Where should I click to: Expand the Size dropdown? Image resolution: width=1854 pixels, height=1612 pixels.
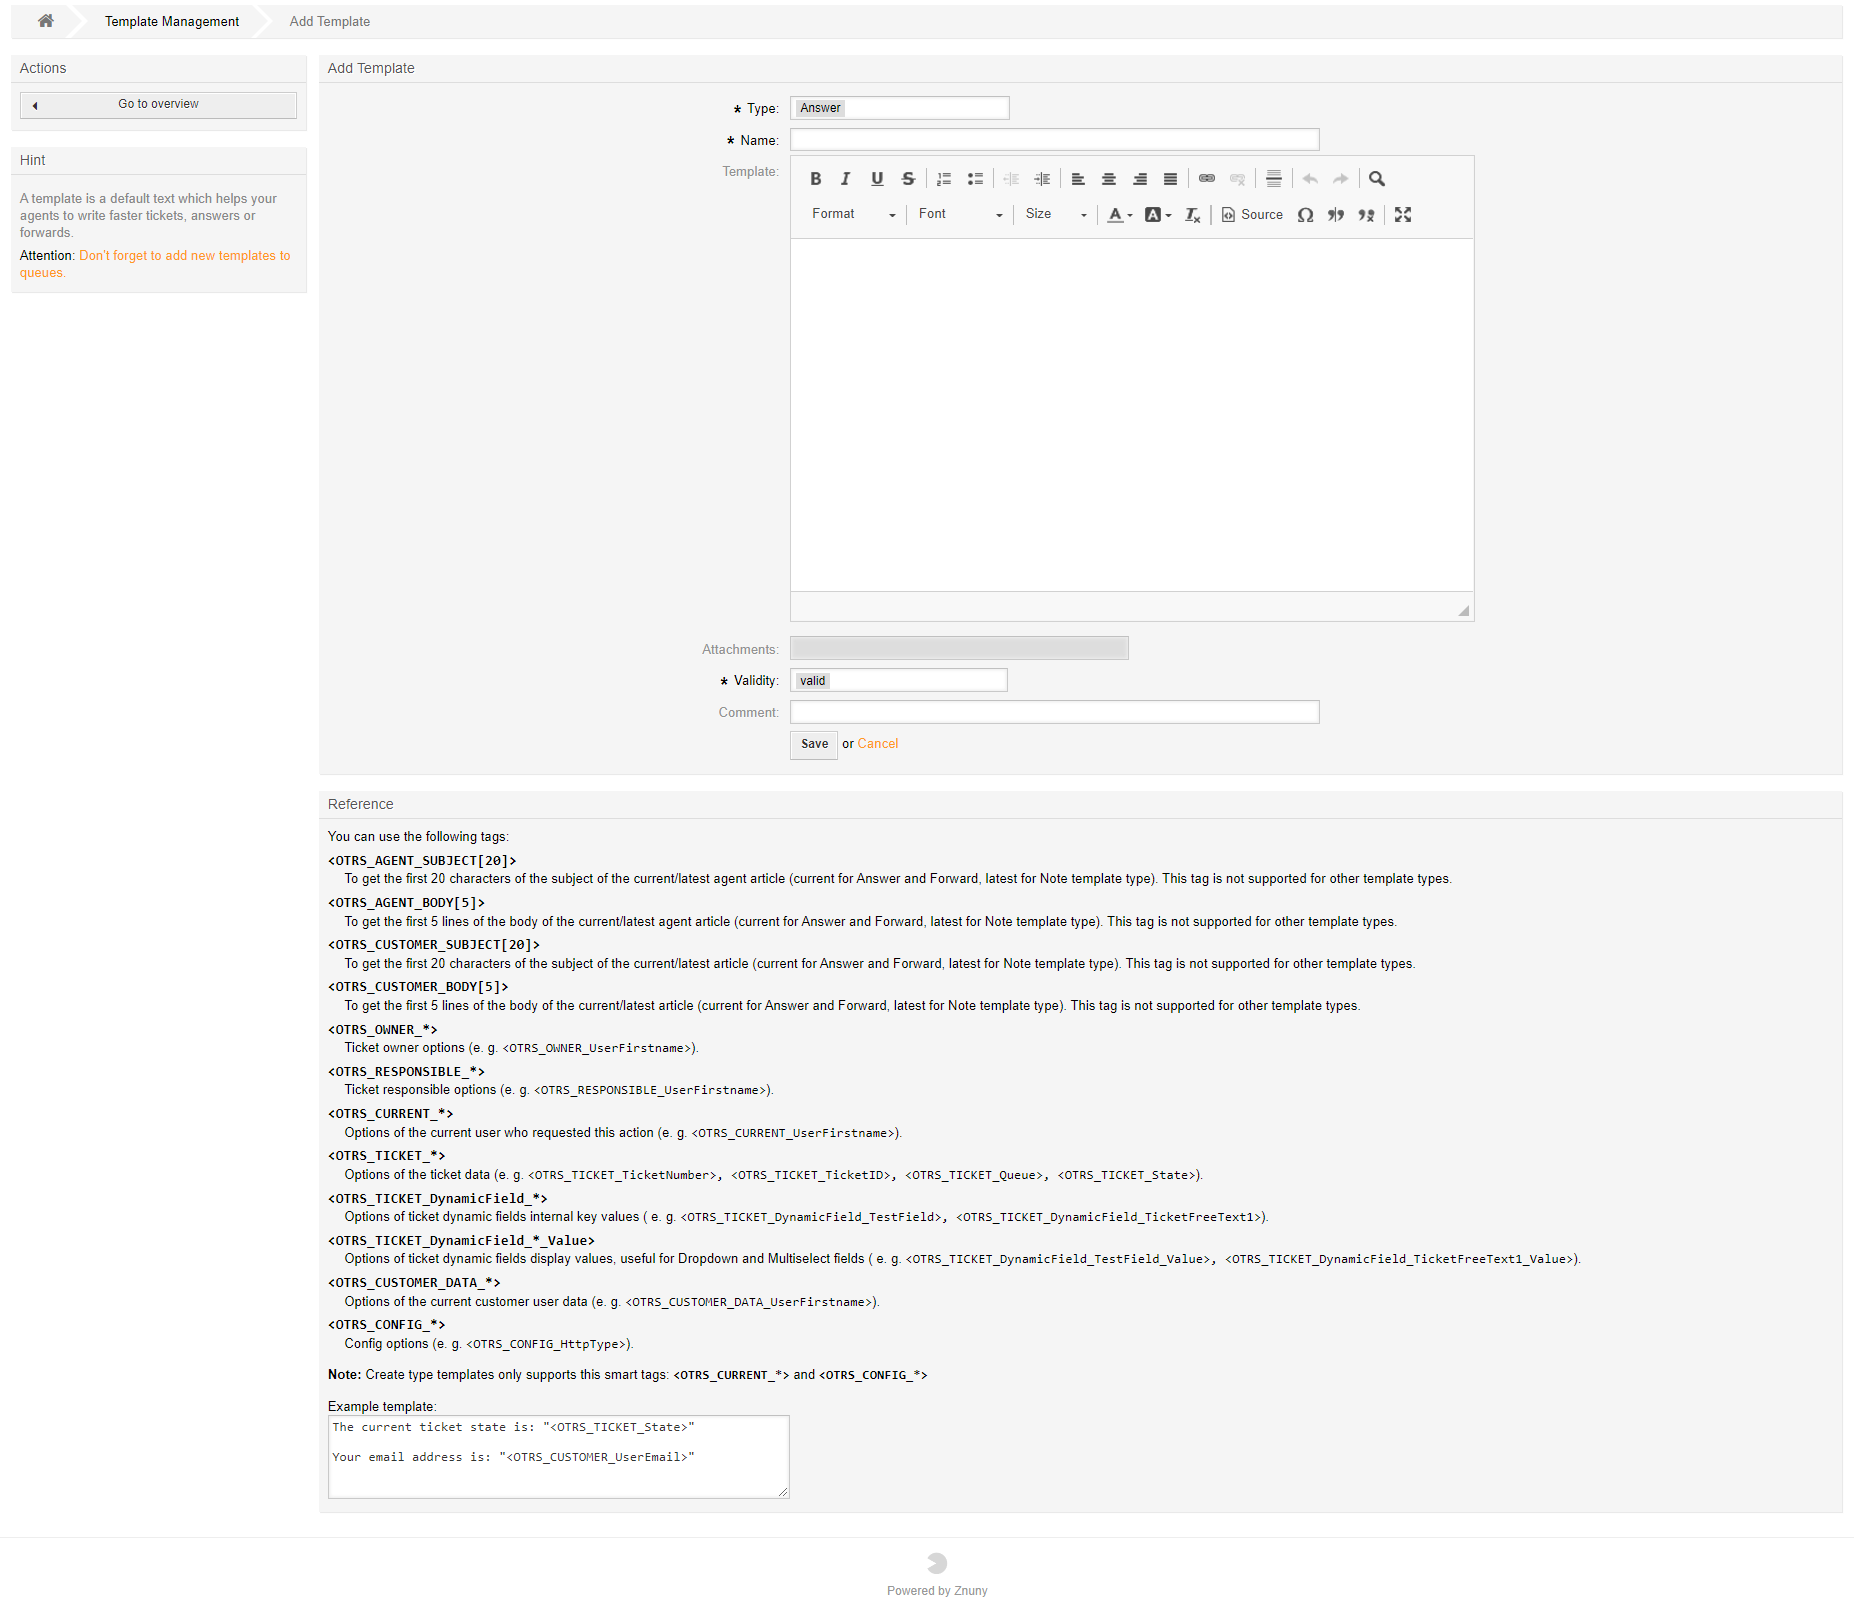click(x=1055, y=215)
